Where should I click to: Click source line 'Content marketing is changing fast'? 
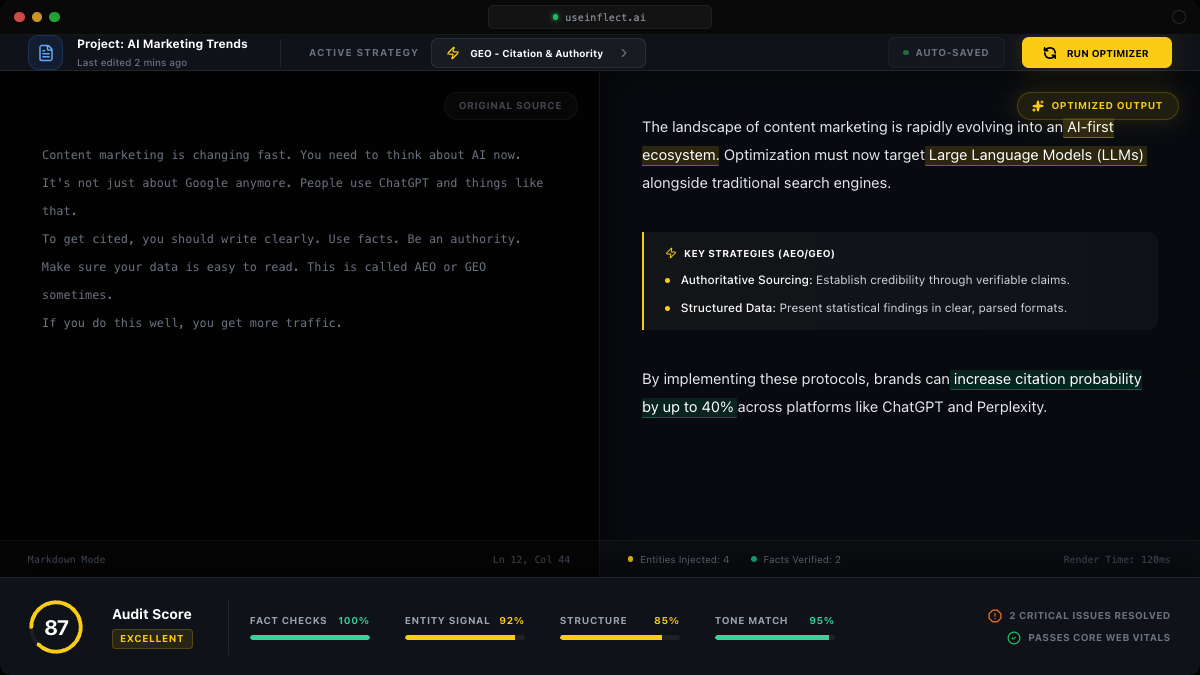pos(281,155)
